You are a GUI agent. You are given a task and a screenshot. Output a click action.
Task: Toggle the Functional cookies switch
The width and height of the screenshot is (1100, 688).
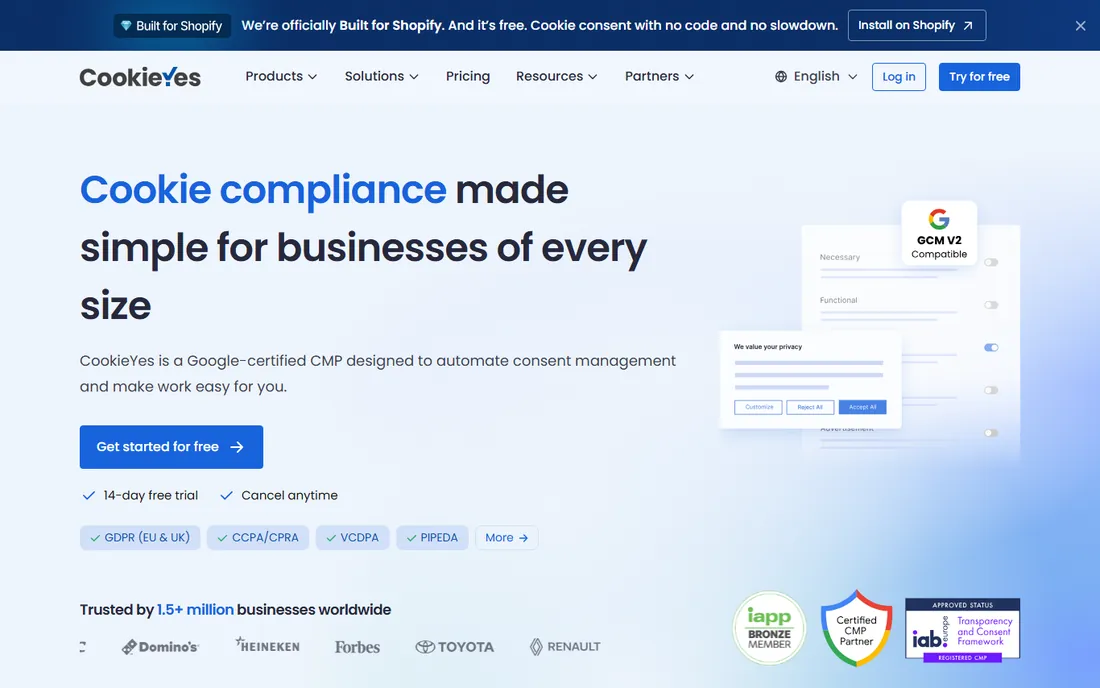coord(991,305)
